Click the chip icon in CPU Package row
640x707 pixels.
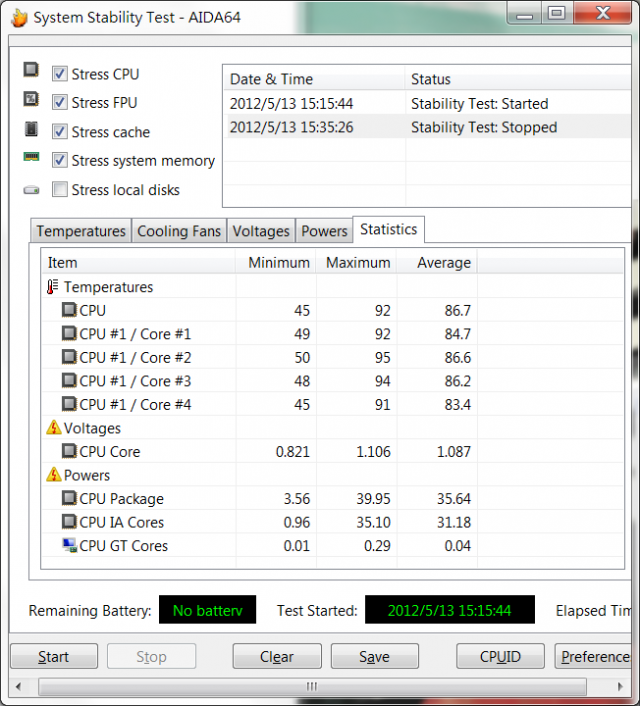69,498
